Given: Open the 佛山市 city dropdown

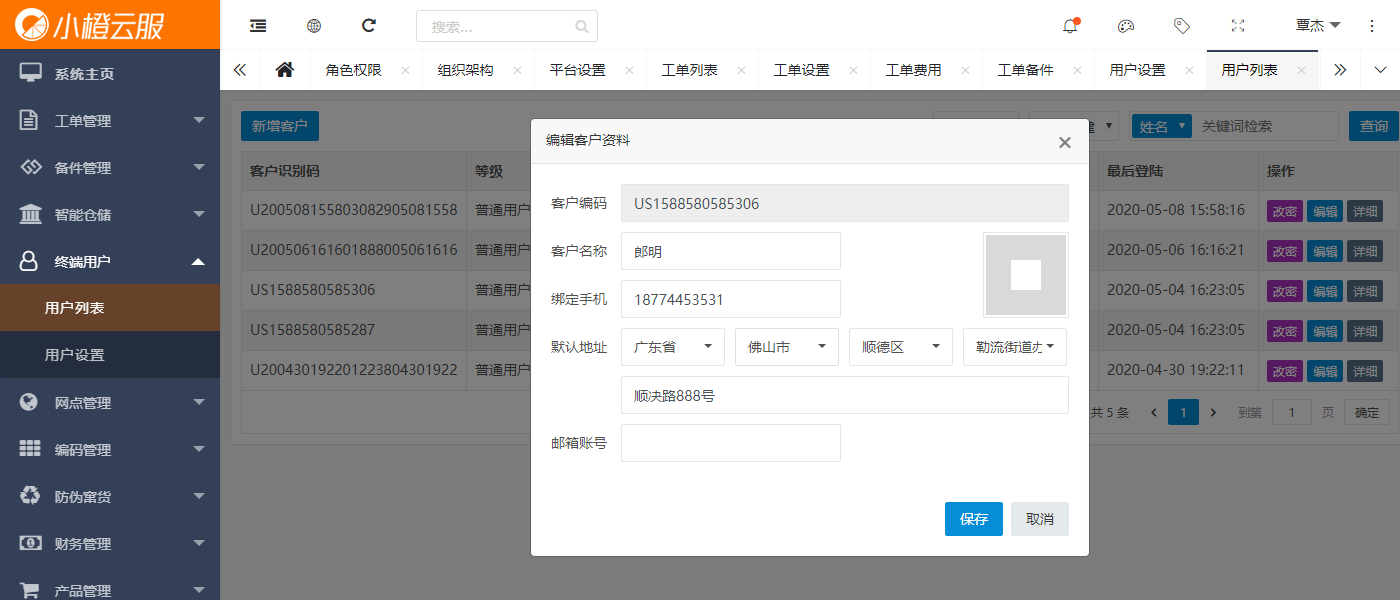Looking at the screenshot, I should click(786, 347).
